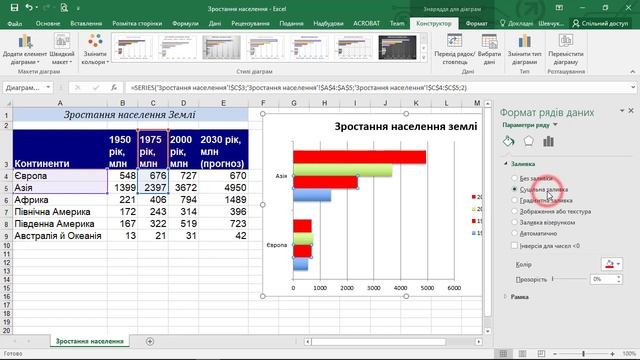The height and width of the screenshot is (360, 640).
Task: Open the Файл tab
Action: click(14, 24)
